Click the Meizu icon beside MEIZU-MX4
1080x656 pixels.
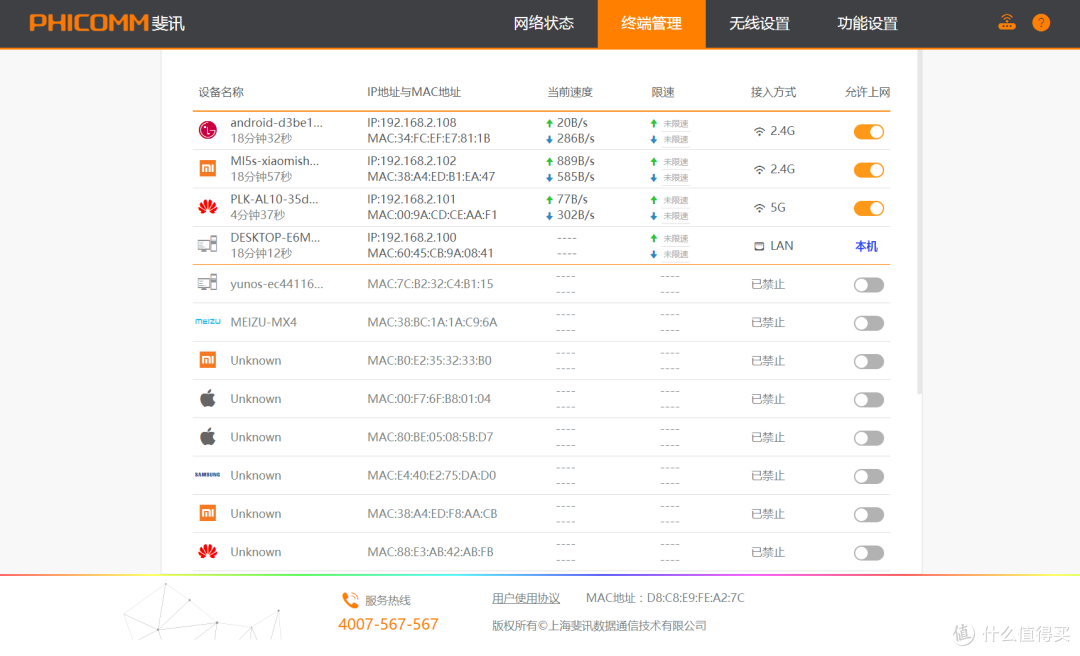(x=208, y=322)
